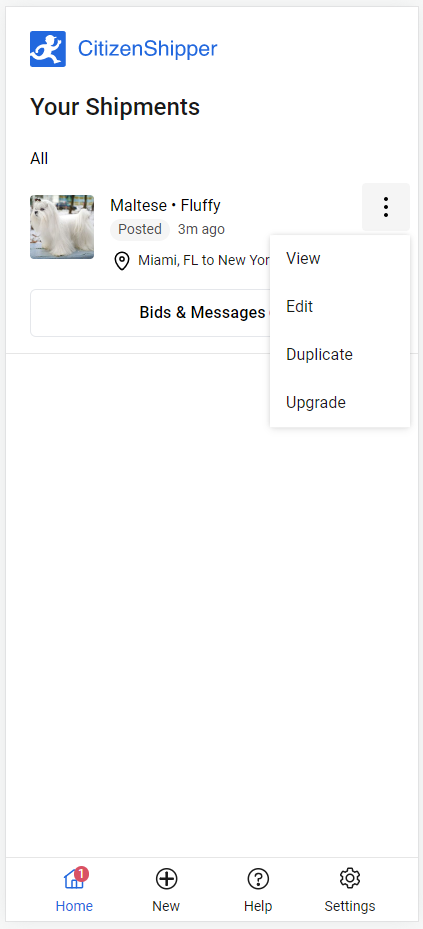The width and height of the screenshot is (423, 929).
Task: Click the location pin icon
Action: (x=122, y=261)
